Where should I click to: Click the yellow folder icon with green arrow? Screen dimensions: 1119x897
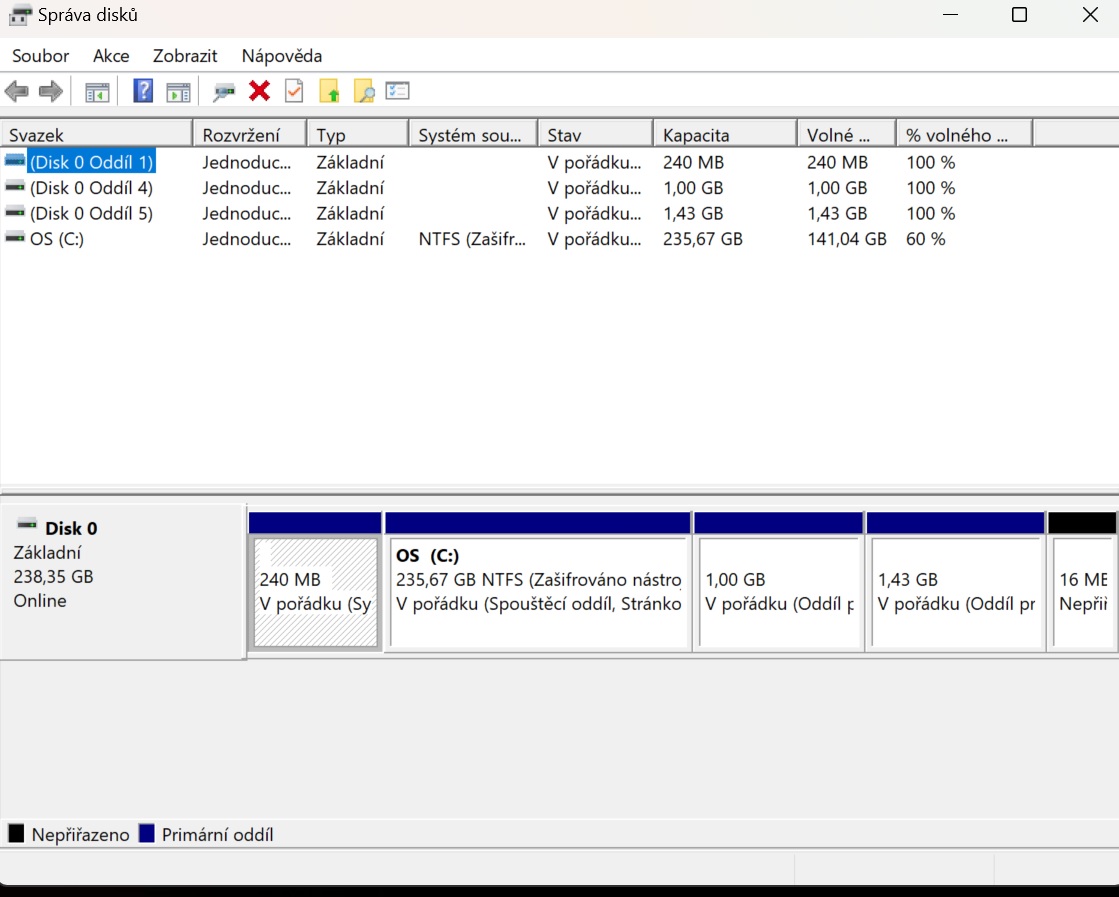click(329, 92)
